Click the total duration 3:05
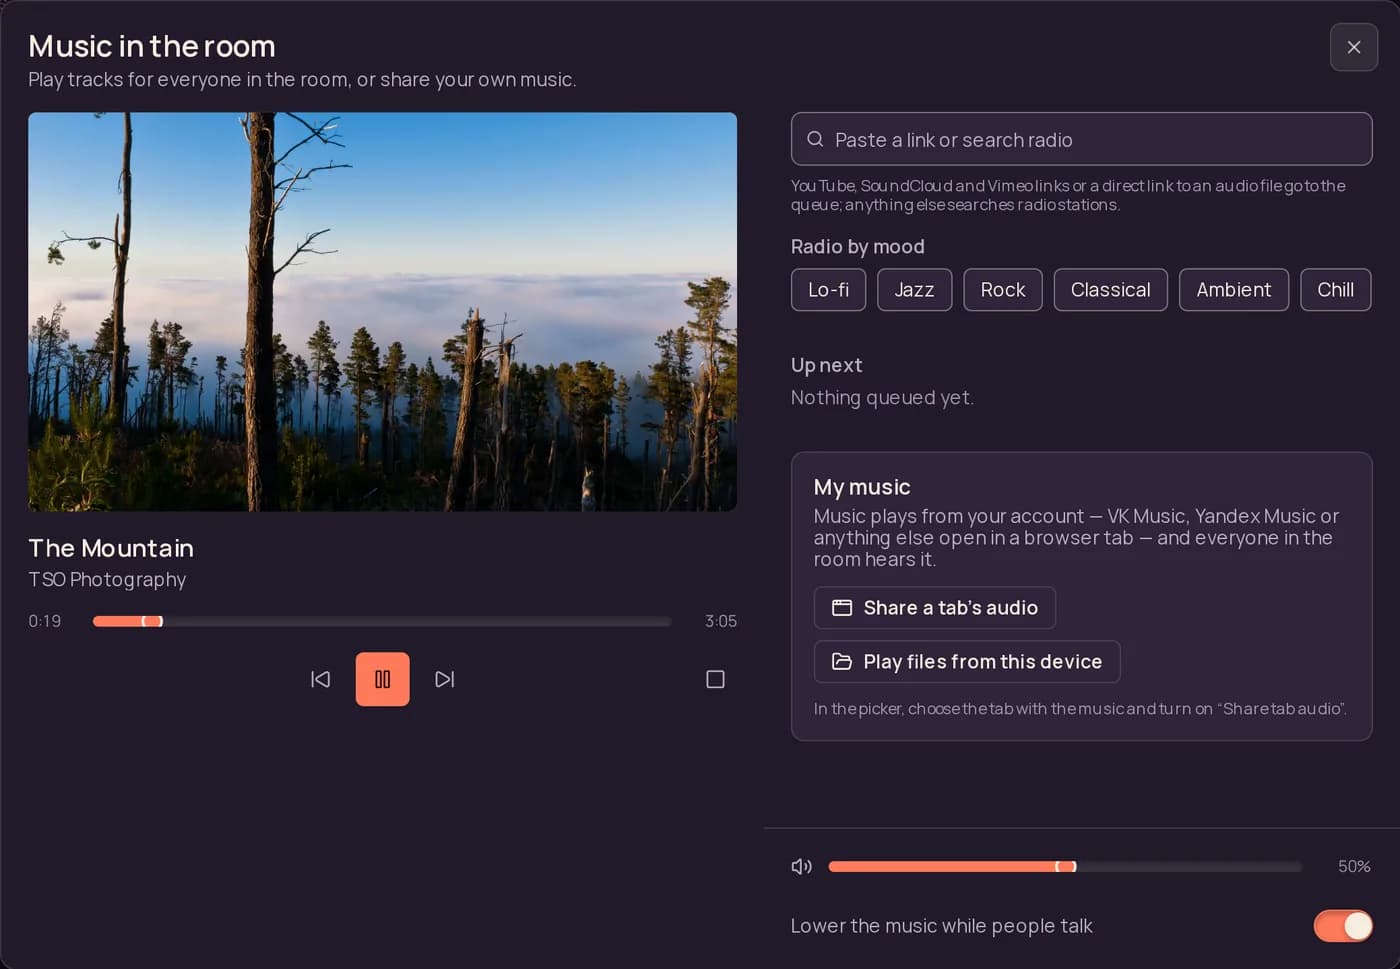The width and height of the screenshot is (1400, 969). (x=721, y=621)
